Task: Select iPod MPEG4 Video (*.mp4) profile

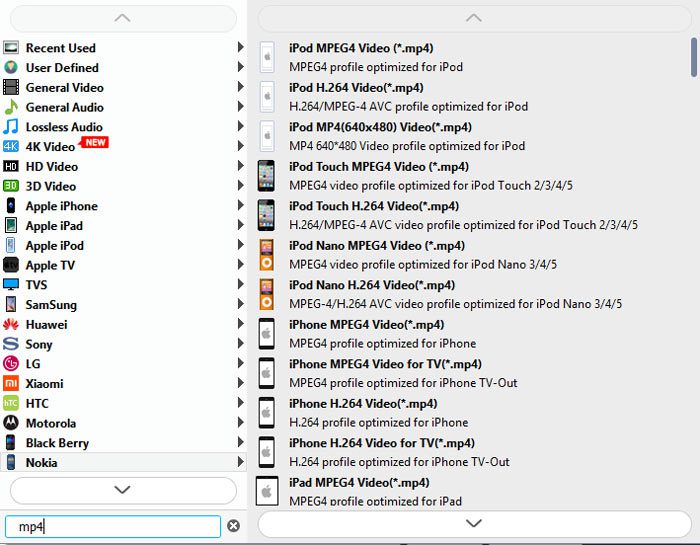Action: point(473,57)
